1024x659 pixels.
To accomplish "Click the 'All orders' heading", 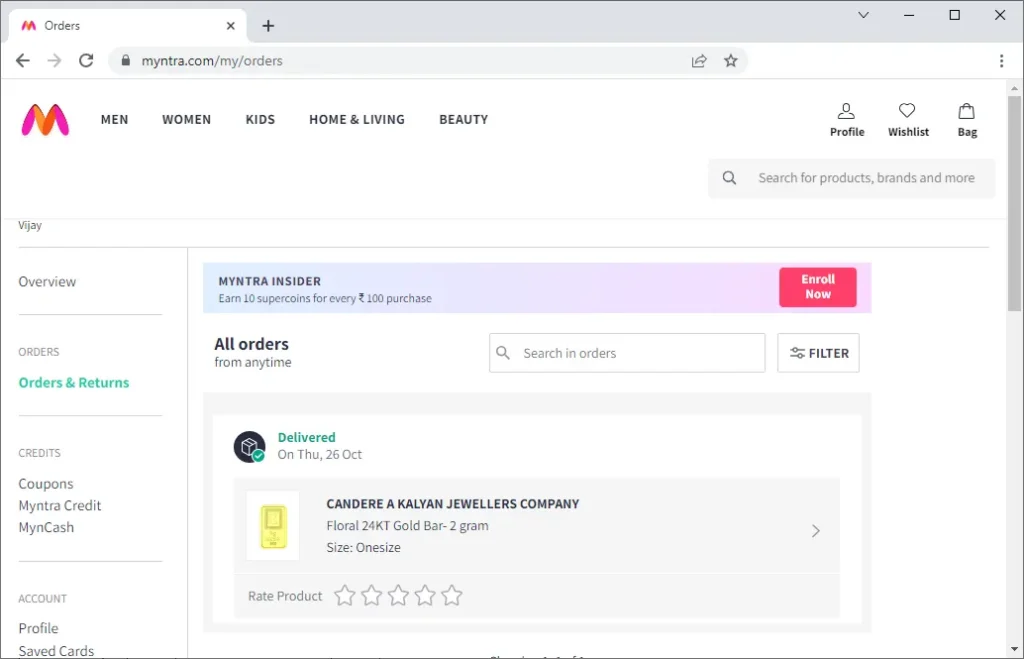I will [x=251, y=344].
